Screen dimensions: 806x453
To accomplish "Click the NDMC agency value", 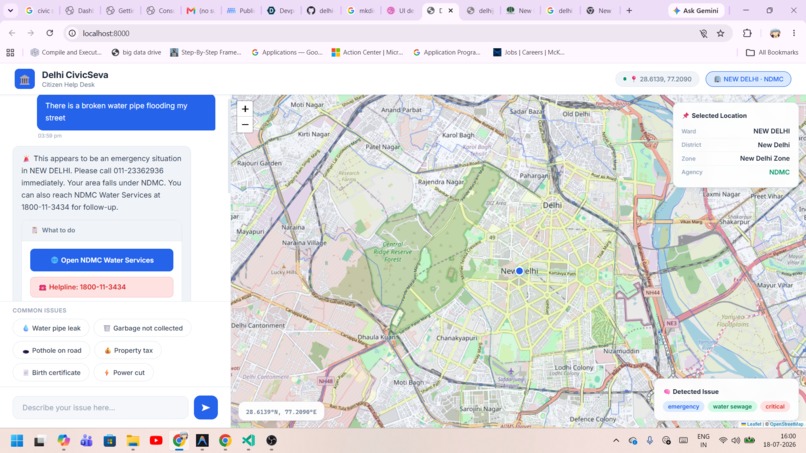I will [779, 172].
